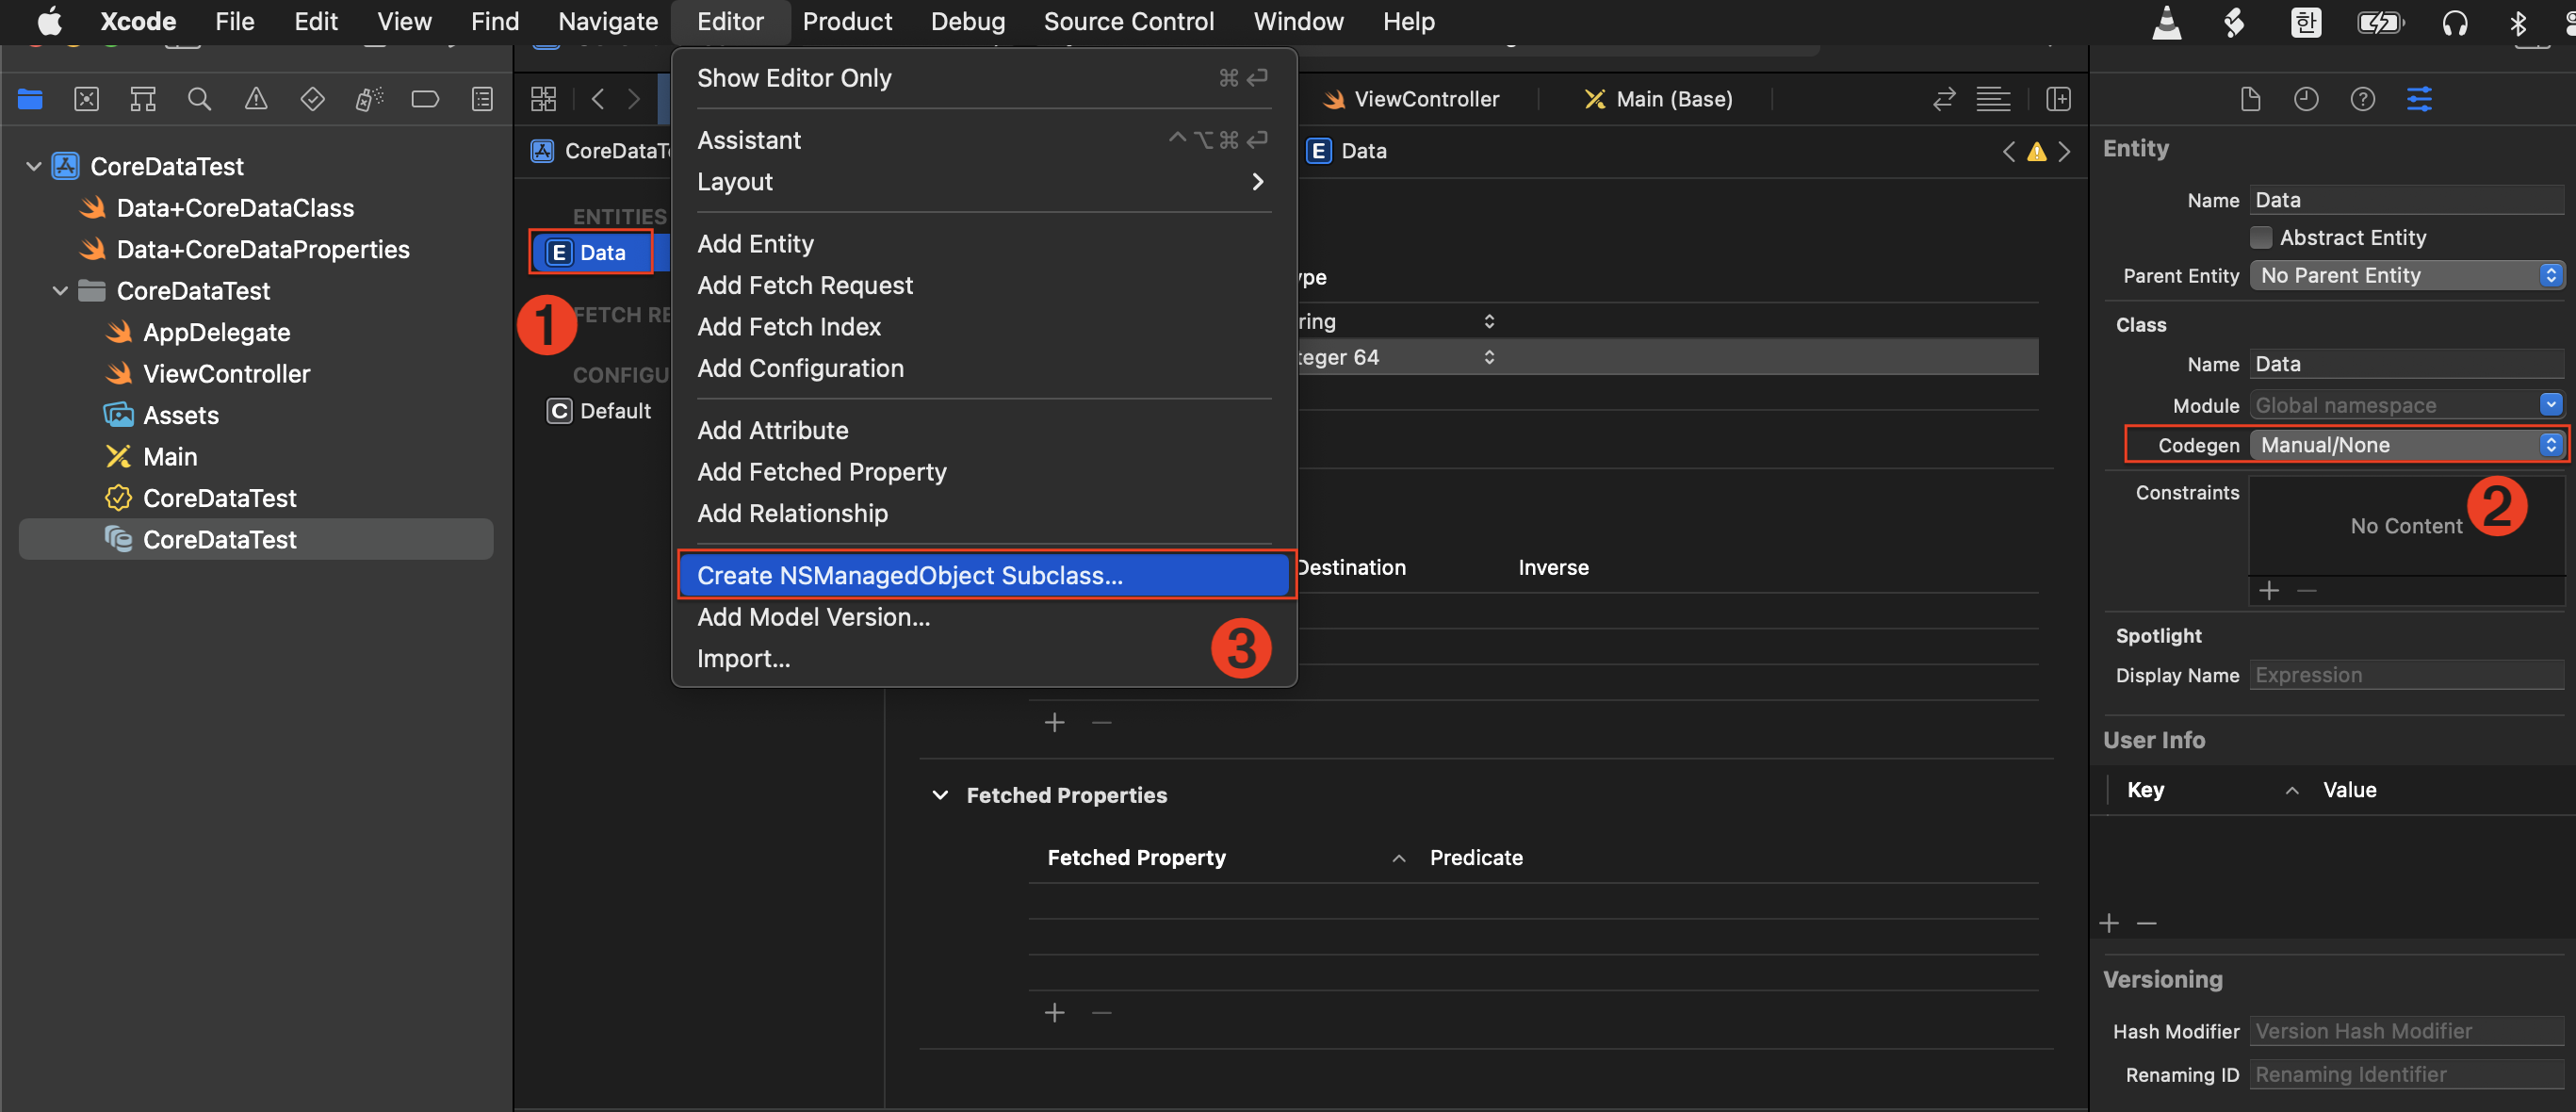Select Data+CoreDataProperties file in navigator
2576x1112 pixels.
[262, 249]
